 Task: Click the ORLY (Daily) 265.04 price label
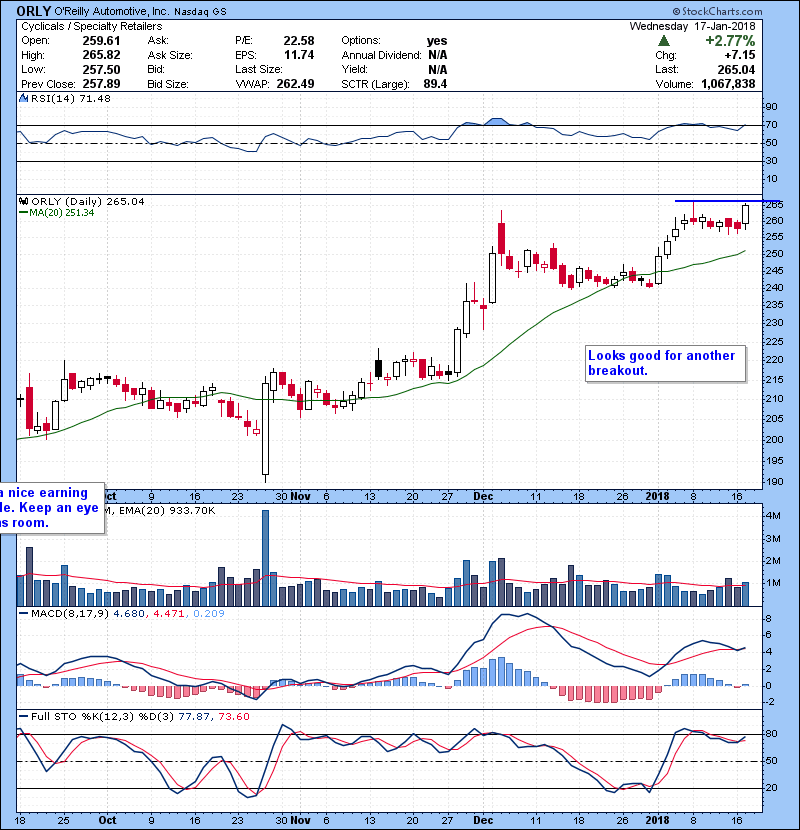pos(87,201)
